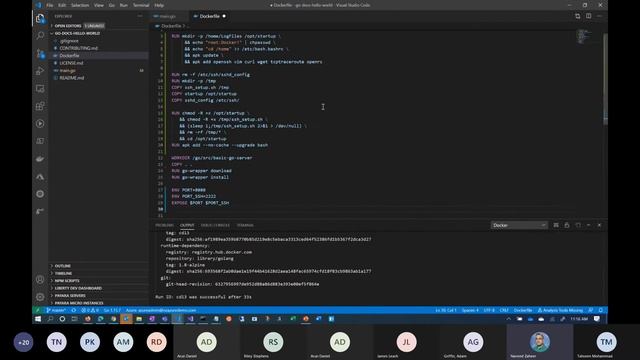Collapse the GO-DOCS-HELLO-WORLD folder

click(x=98, y=33)
